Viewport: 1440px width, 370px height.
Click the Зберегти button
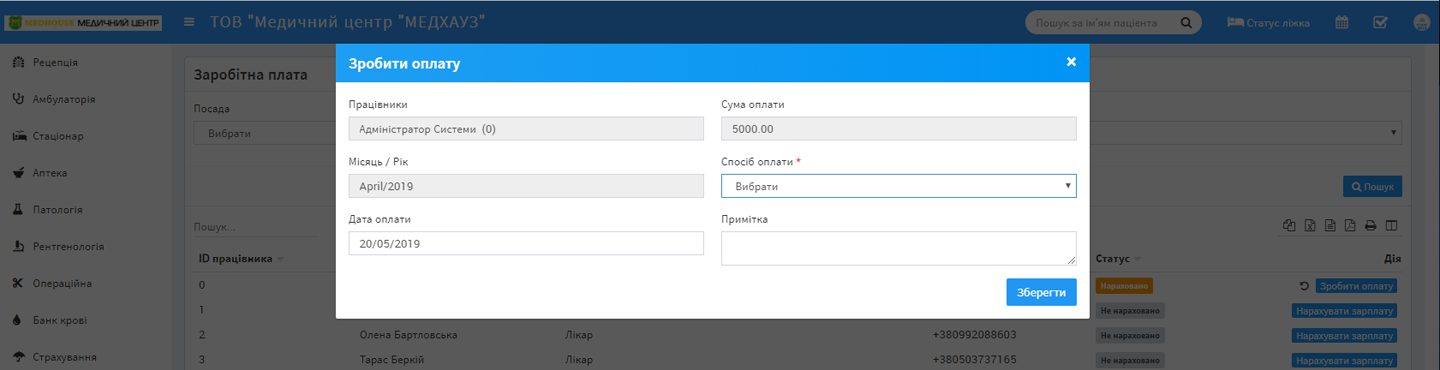coord(1041,292)
